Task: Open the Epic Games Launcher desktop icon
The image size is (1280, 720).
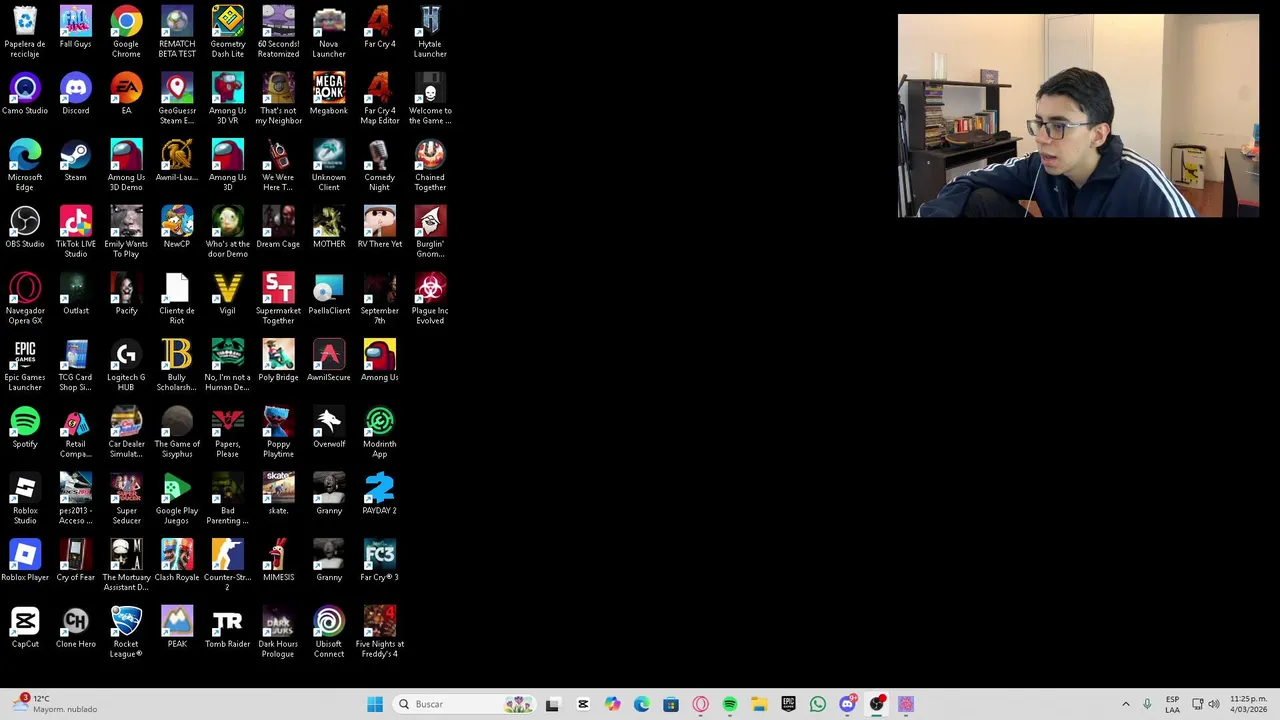Action: (25, 365)
